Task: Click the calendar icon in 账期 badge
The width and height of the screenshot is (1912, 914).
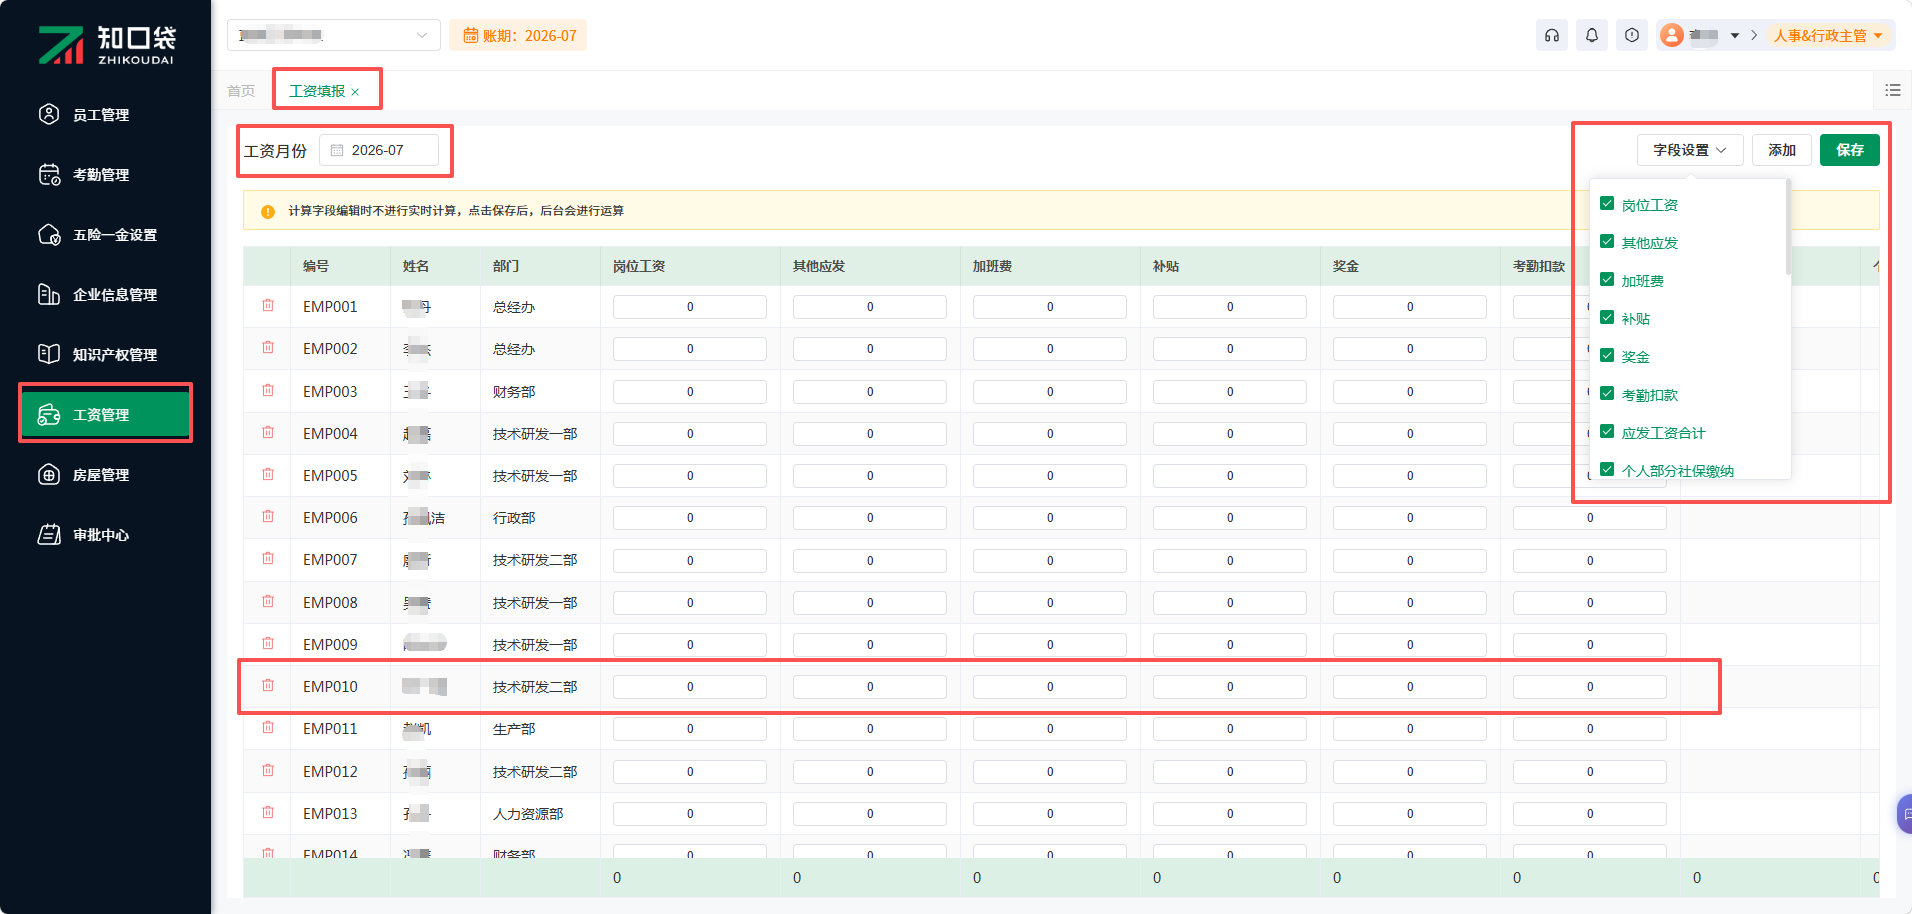Action: (470, 36)
